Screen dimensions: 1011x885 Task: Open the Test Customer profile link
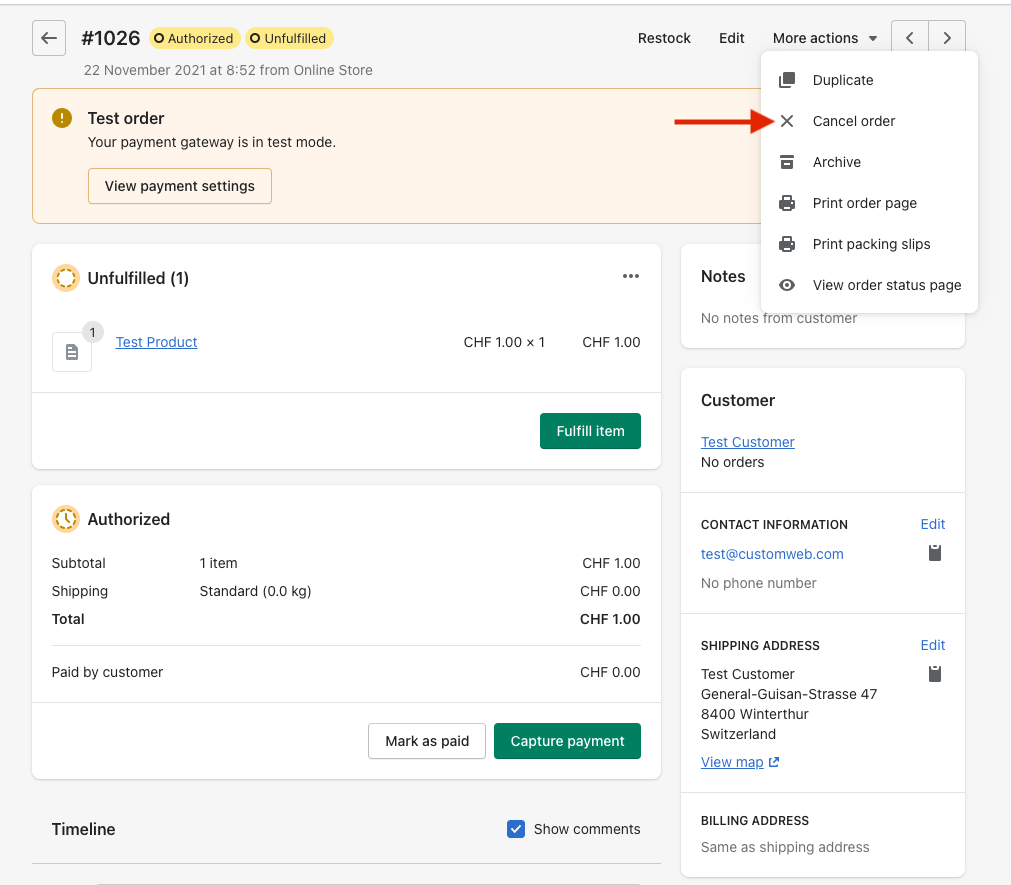[748, 442]
